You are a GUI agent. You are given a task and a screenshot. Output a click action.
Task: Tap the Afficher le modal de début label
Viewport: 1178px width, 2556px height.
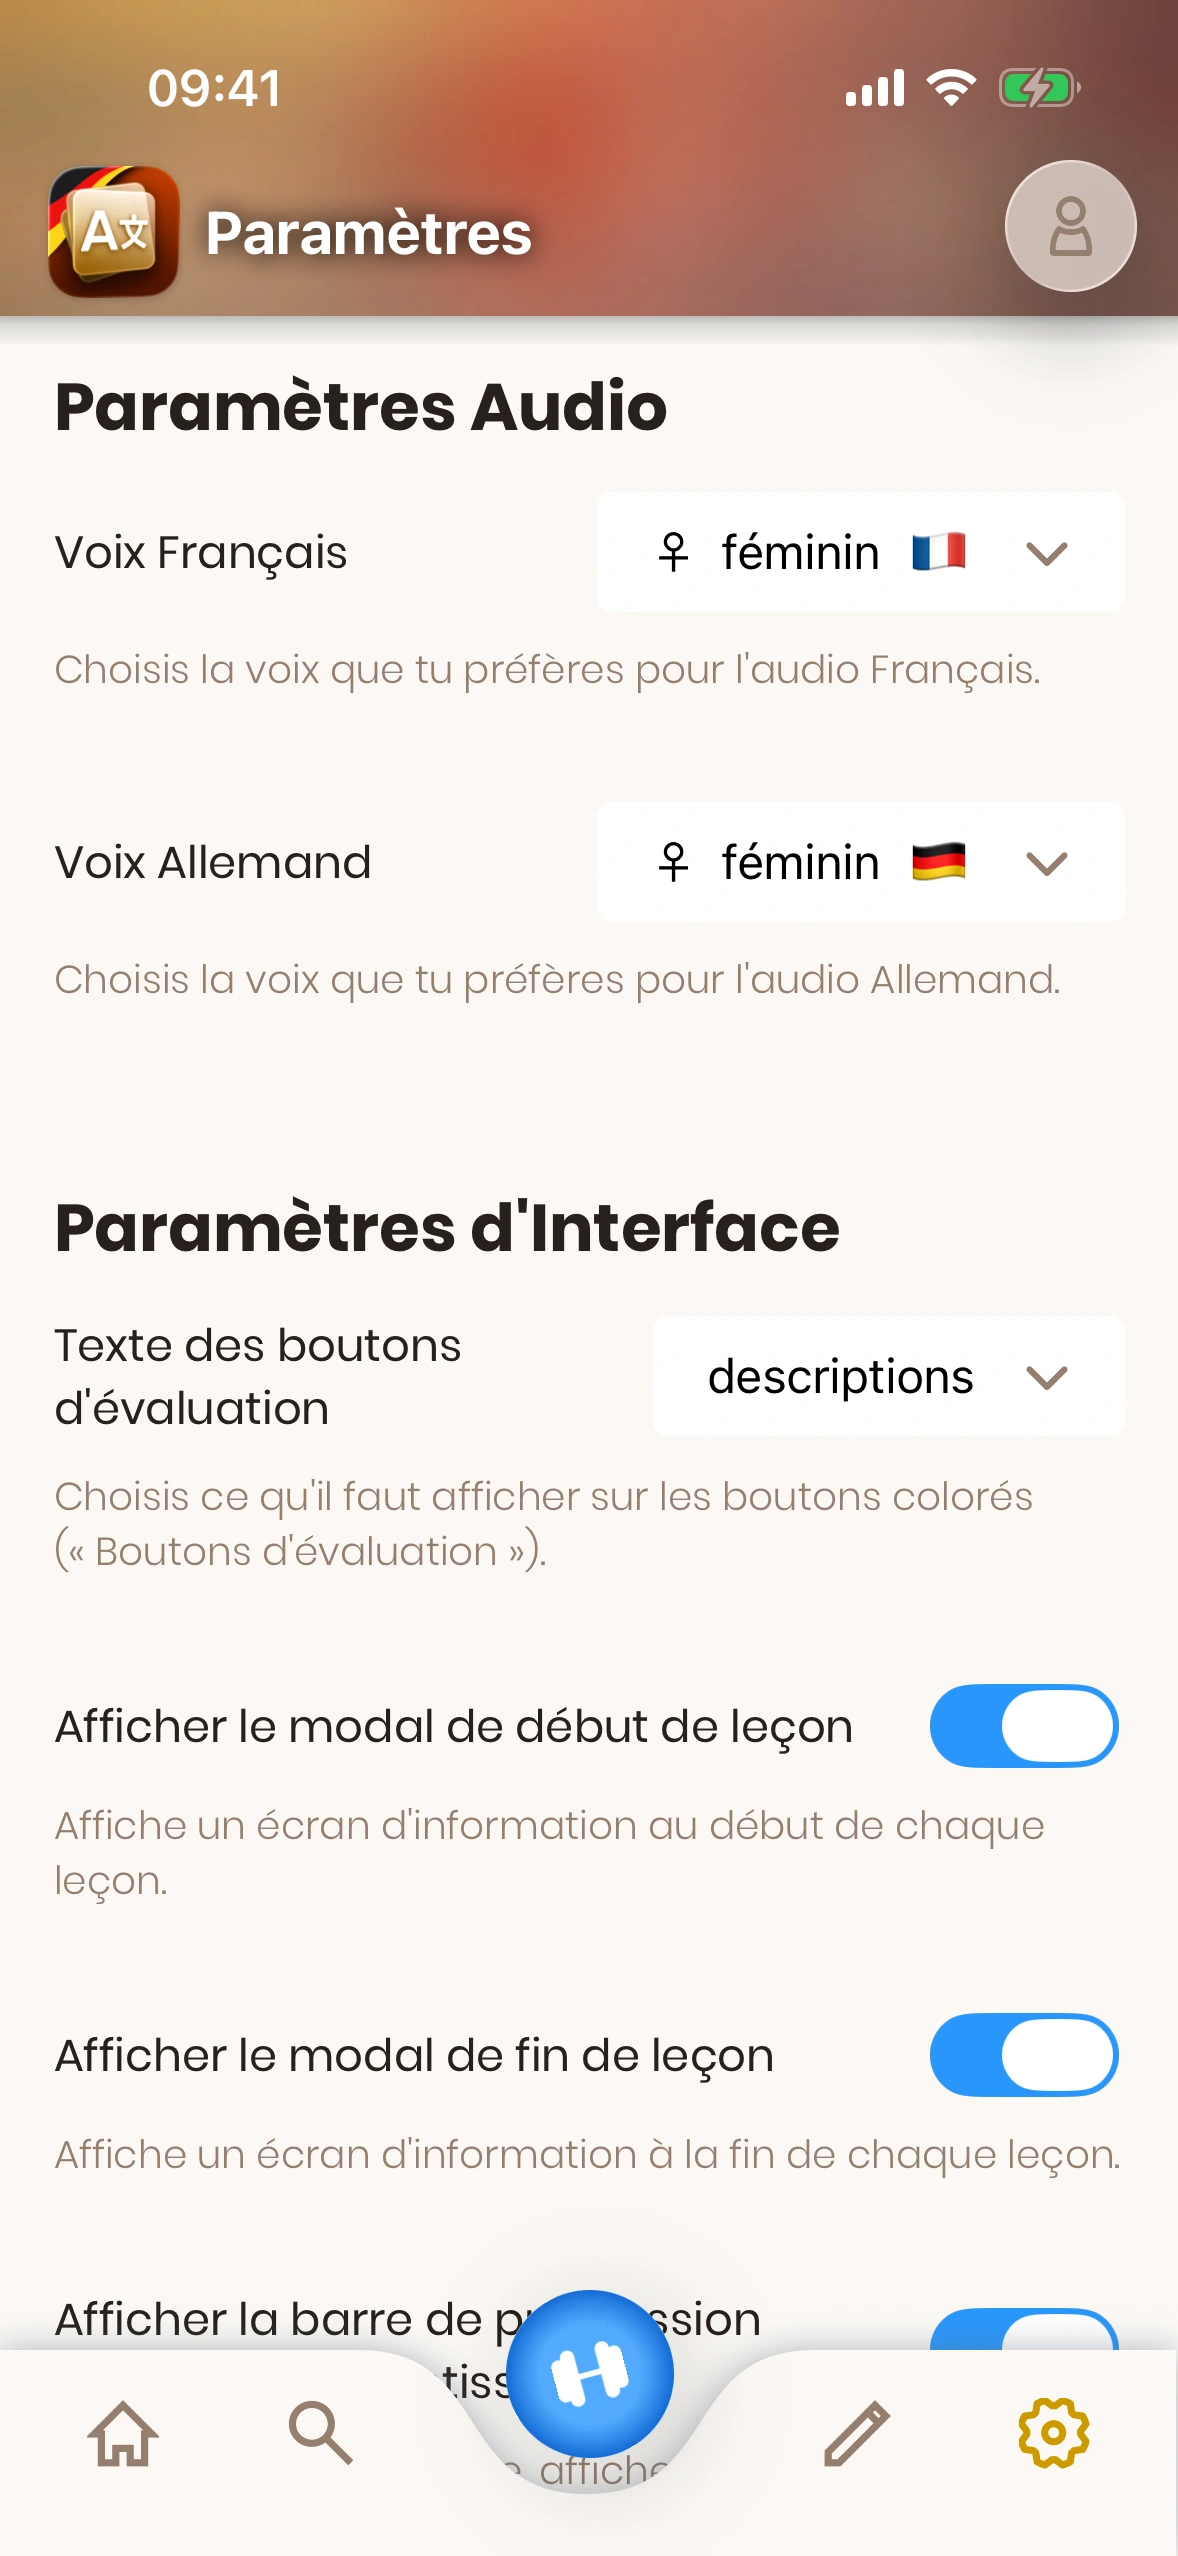pos(454,1727)
